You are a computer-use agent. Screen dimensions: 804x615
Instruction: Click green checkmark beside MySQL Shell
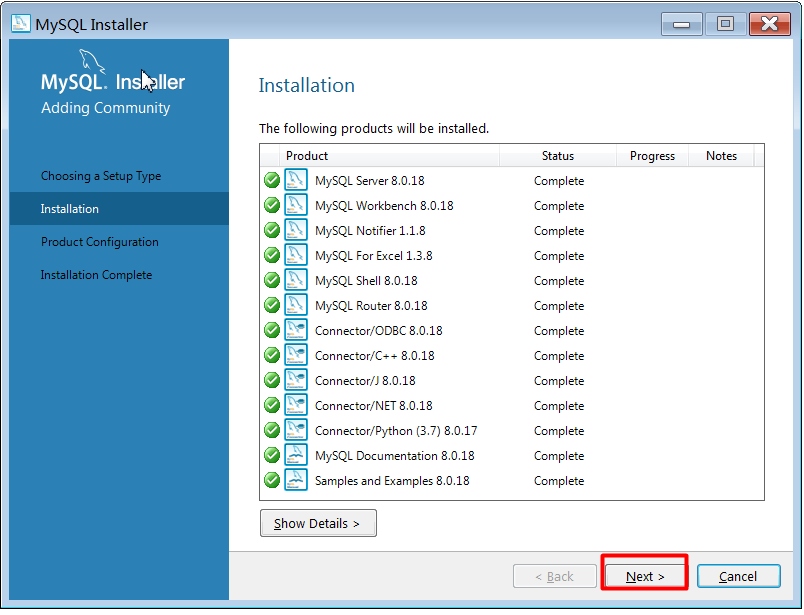pyautogui.click(x=272, y=281)
